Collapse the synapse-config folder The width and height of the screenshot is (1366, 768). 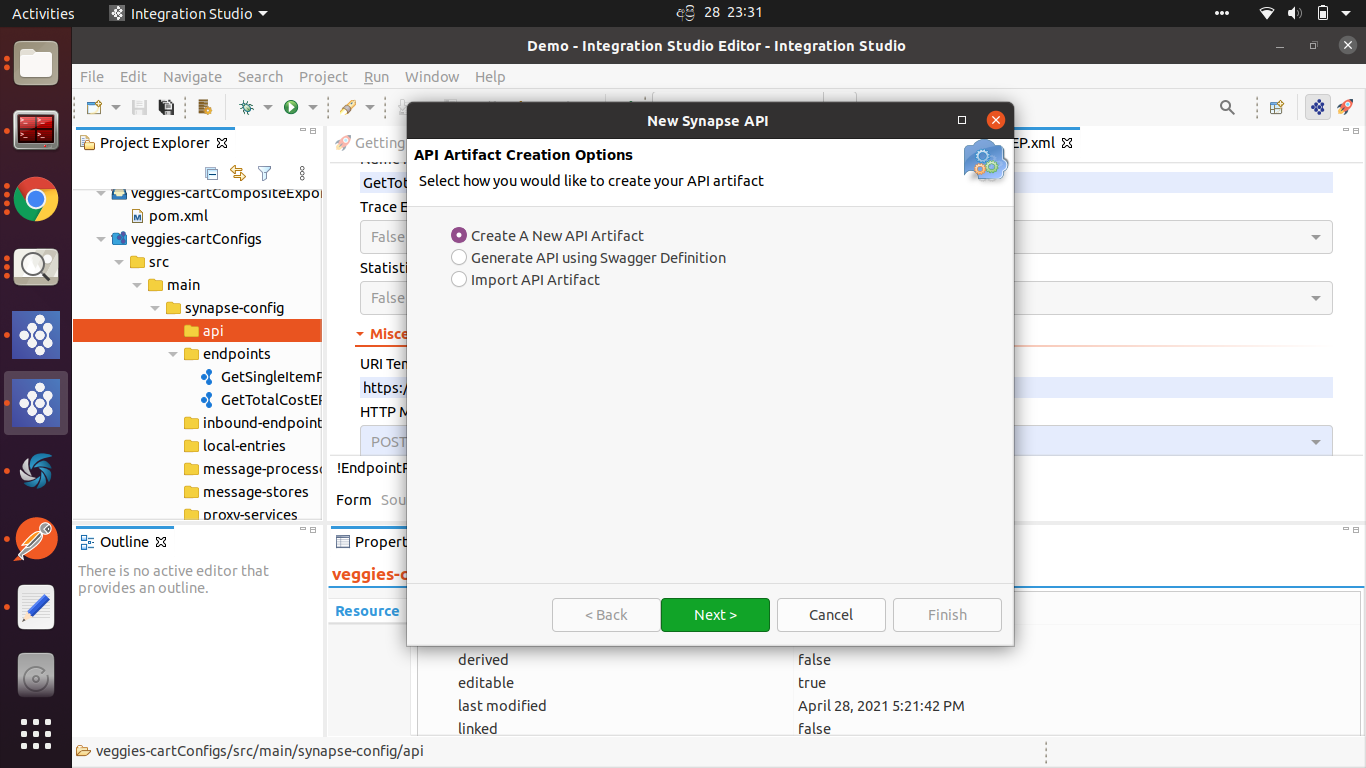(x=155, y=308)
